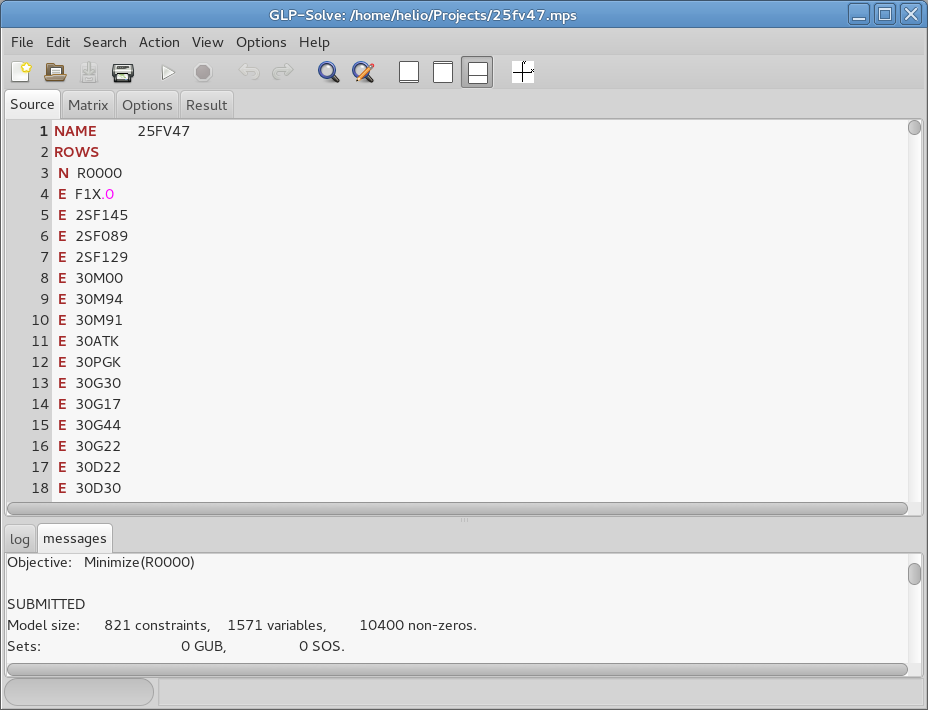Screen dimensions: 928x710
Task: Click the text 25FV47 on line 1
Action: click(164, 131)
